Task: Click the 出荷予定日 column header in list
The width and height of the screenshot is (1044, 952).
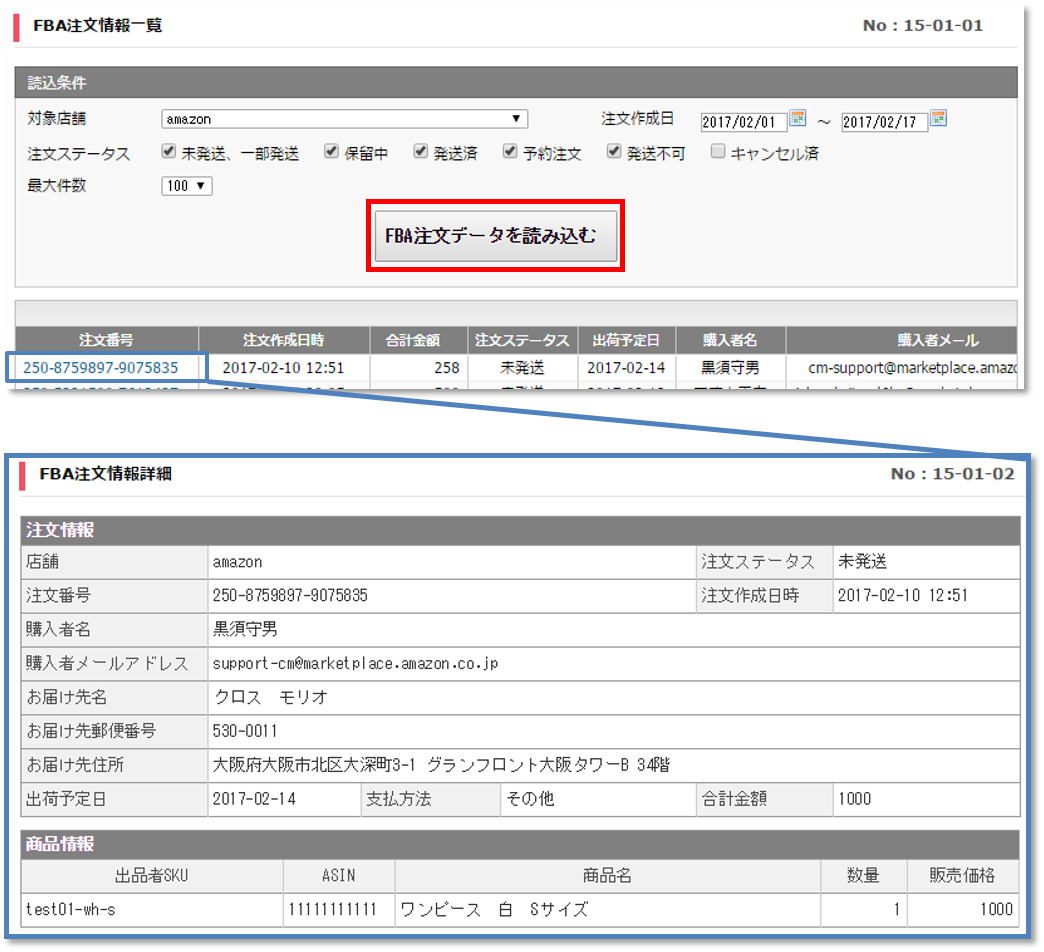Action: click(627, 340)
